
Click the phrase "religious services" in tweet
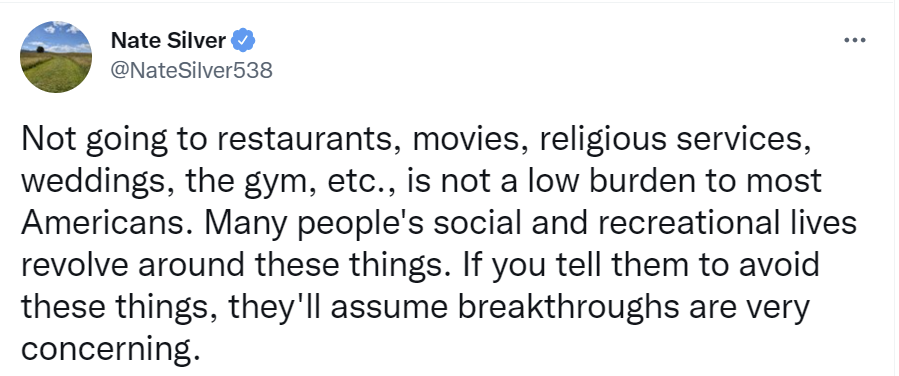[674, 139]
